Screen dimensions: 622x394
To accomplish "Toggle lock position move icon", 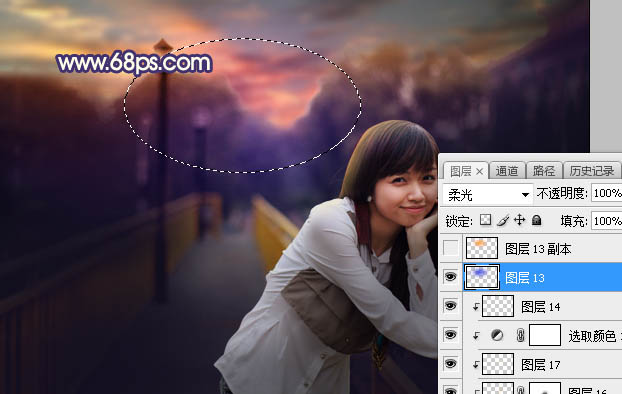I will point(520,220).
